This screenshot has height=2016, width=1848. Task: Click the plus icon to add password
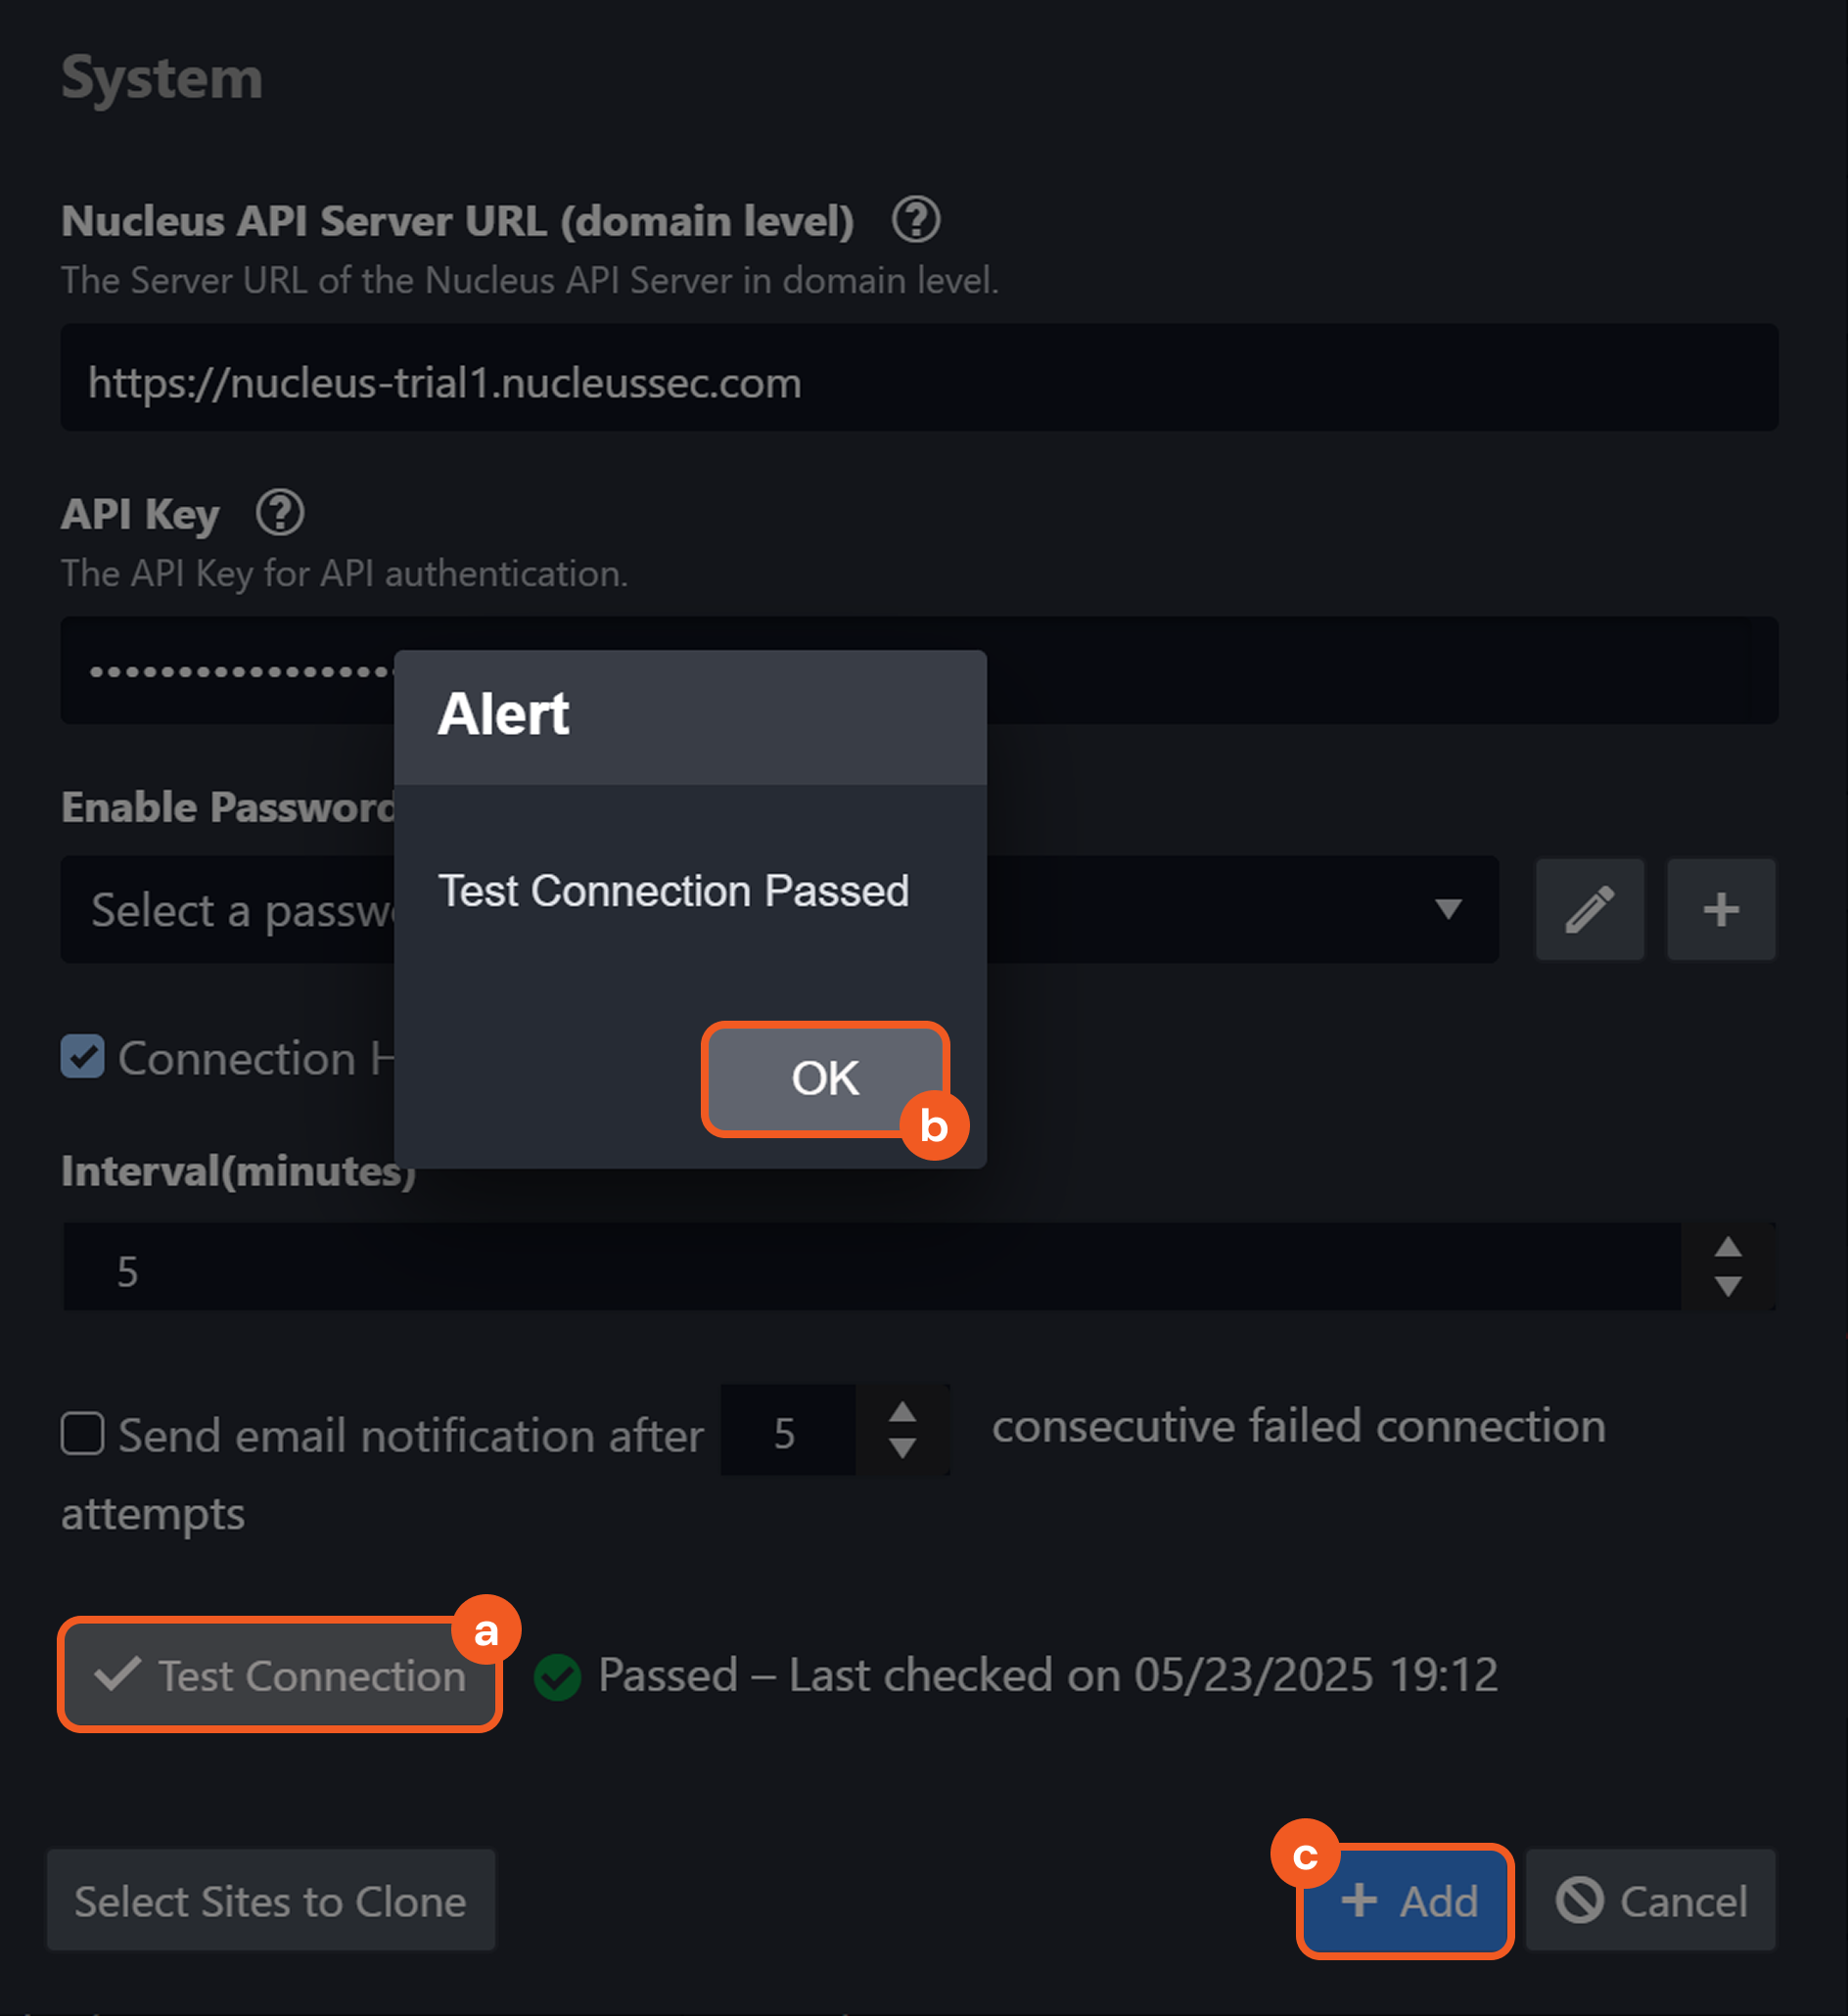coord(1720,909)
